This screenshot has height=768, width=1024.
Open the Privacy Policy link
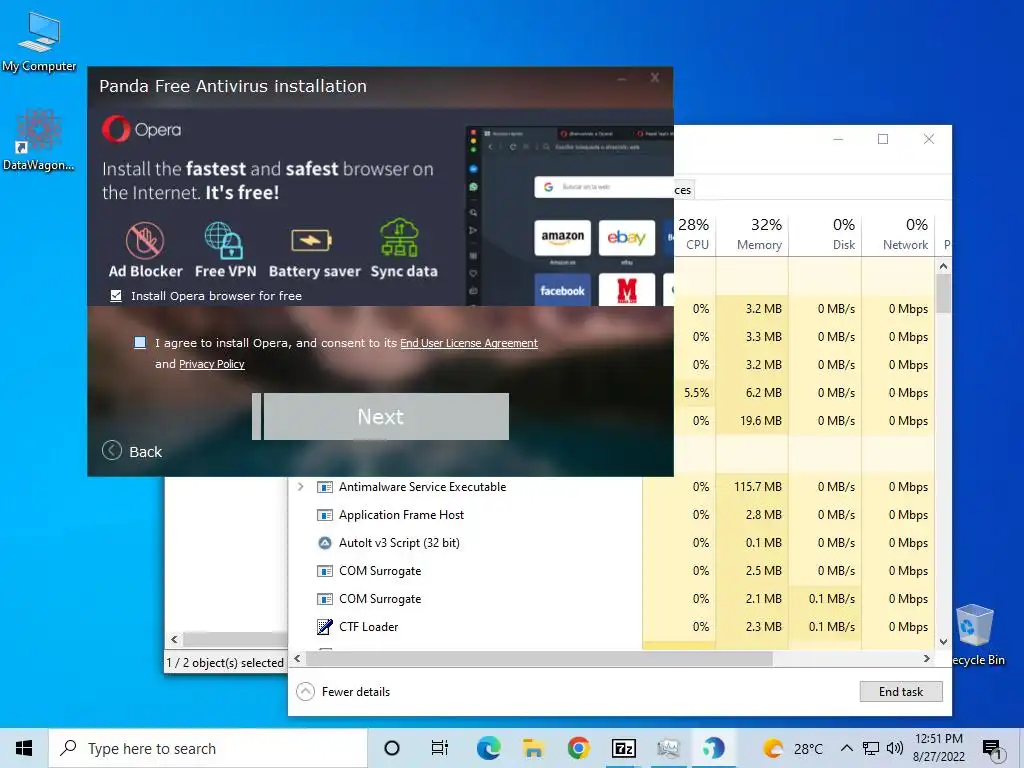point(212,364)
